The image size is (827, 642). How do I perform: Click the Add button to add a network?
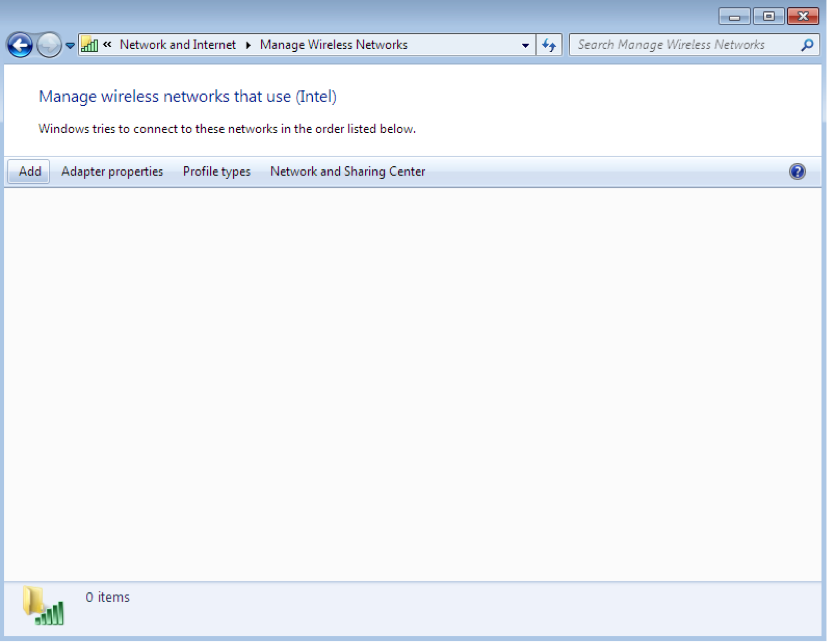point(27,171)
